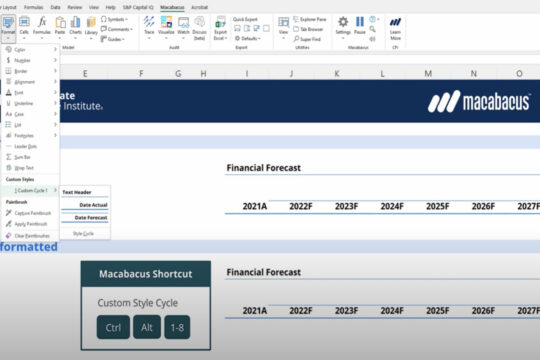Image resolution: width=540 pixels, height=360 pixels.
Task: Open the Underline submenu entry
Action: (x=30, y=103)
